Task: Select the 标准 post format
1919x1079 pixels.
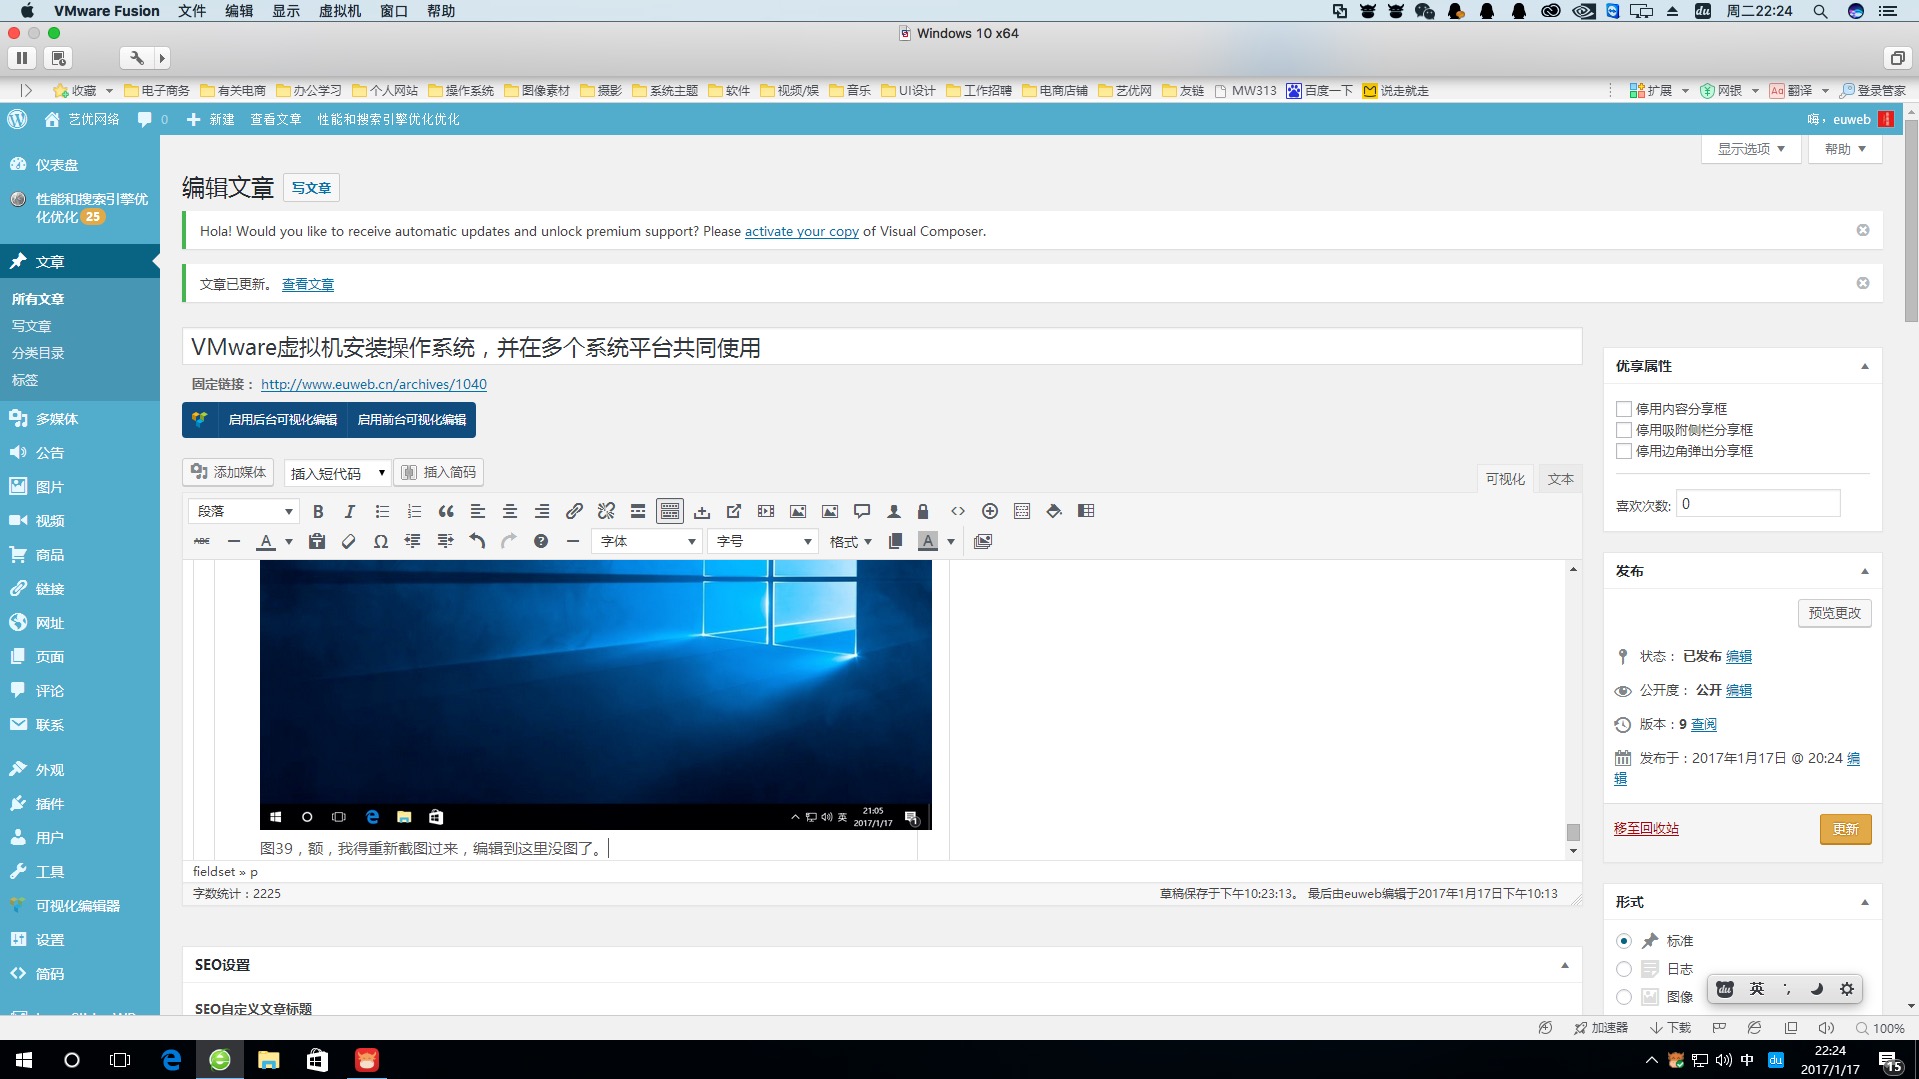Action: click(x=1624, y=941)
